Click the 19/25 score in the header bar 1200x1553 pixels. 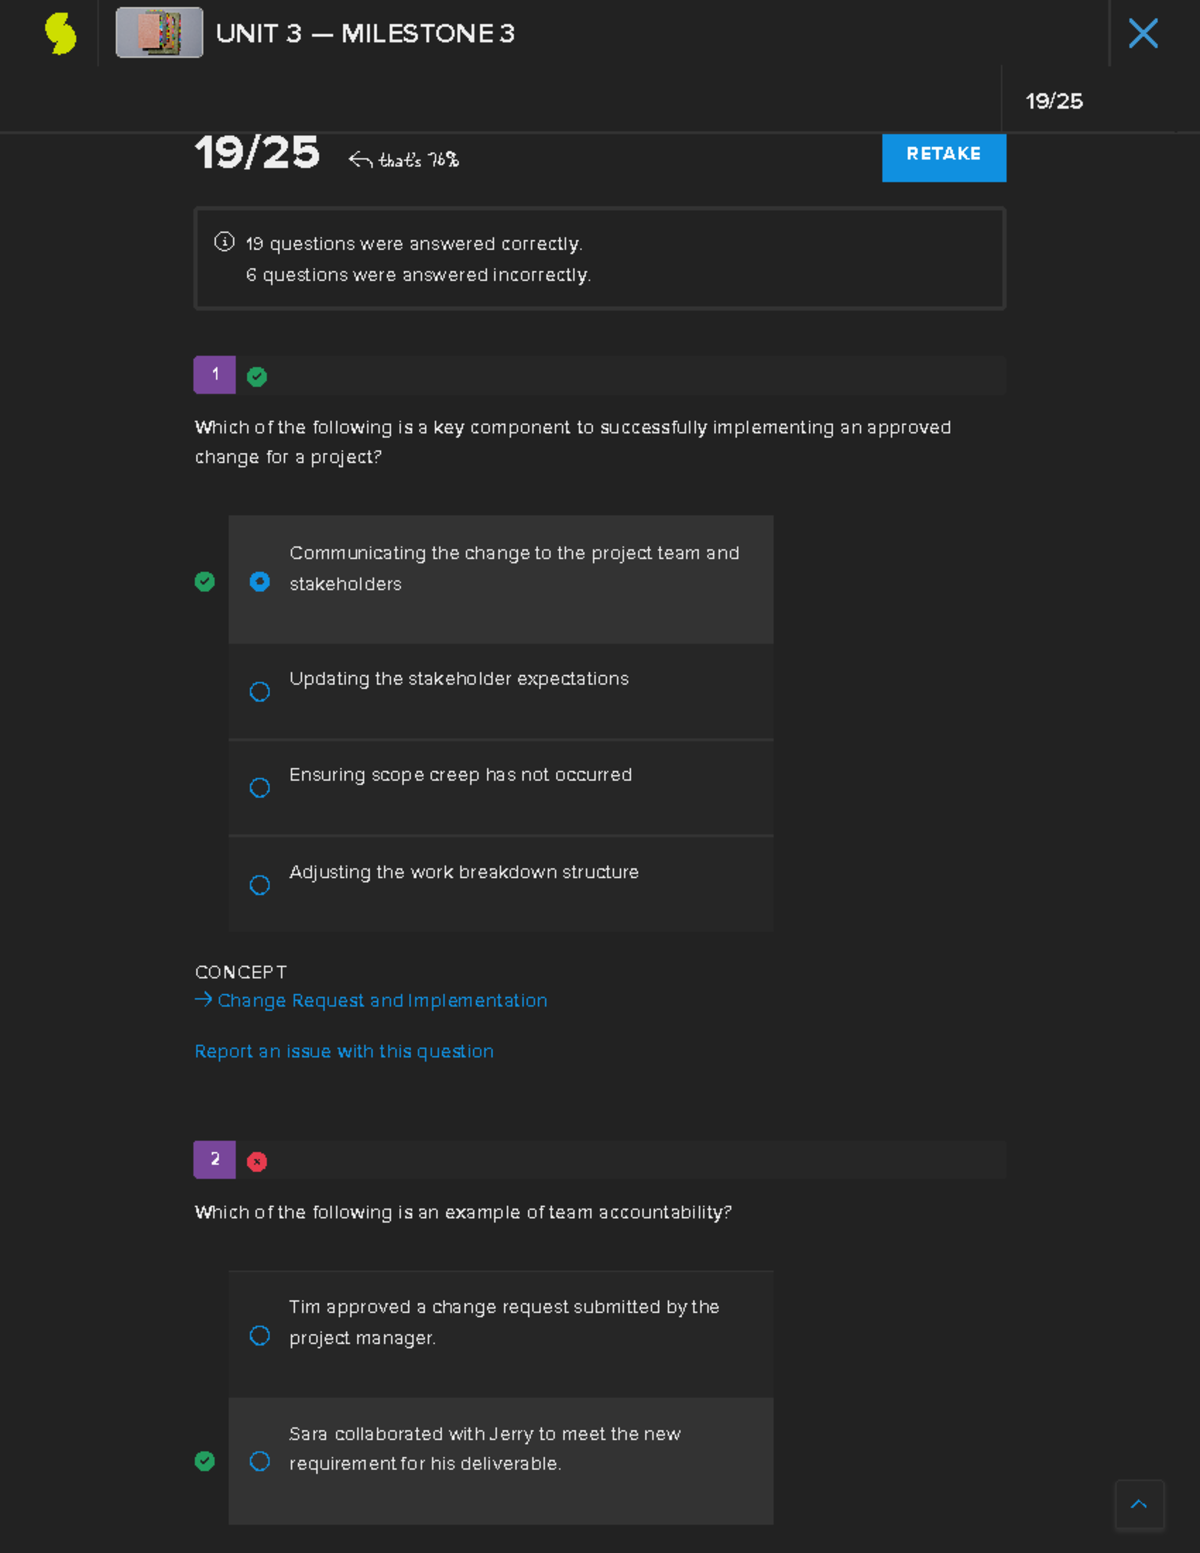pos(1055,101)
